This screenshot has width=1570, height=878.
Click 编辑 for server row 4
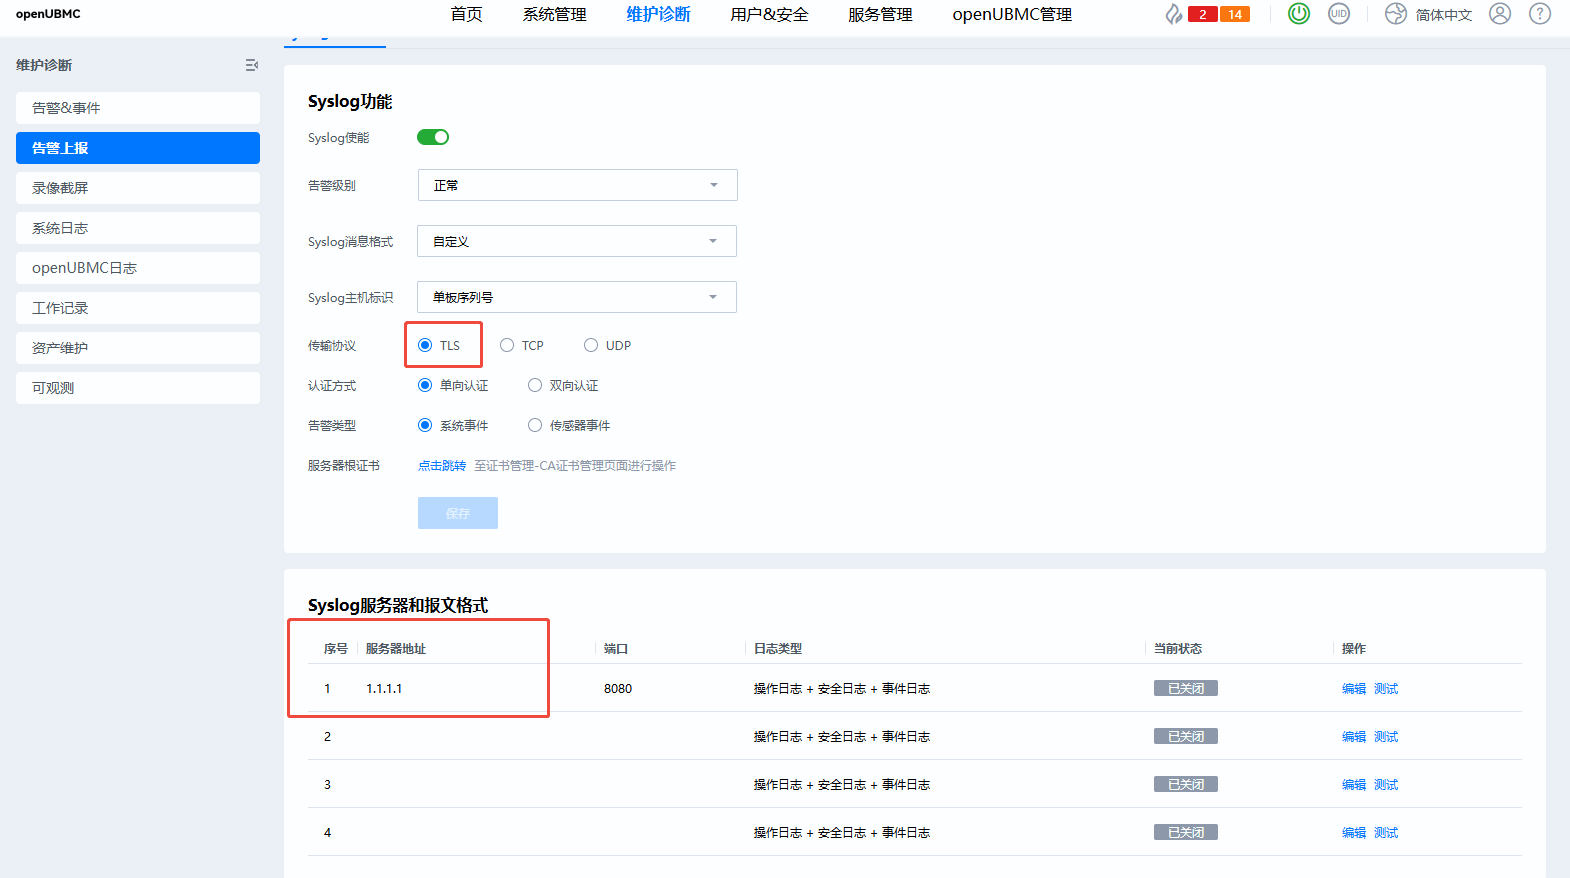point(1354,832)
